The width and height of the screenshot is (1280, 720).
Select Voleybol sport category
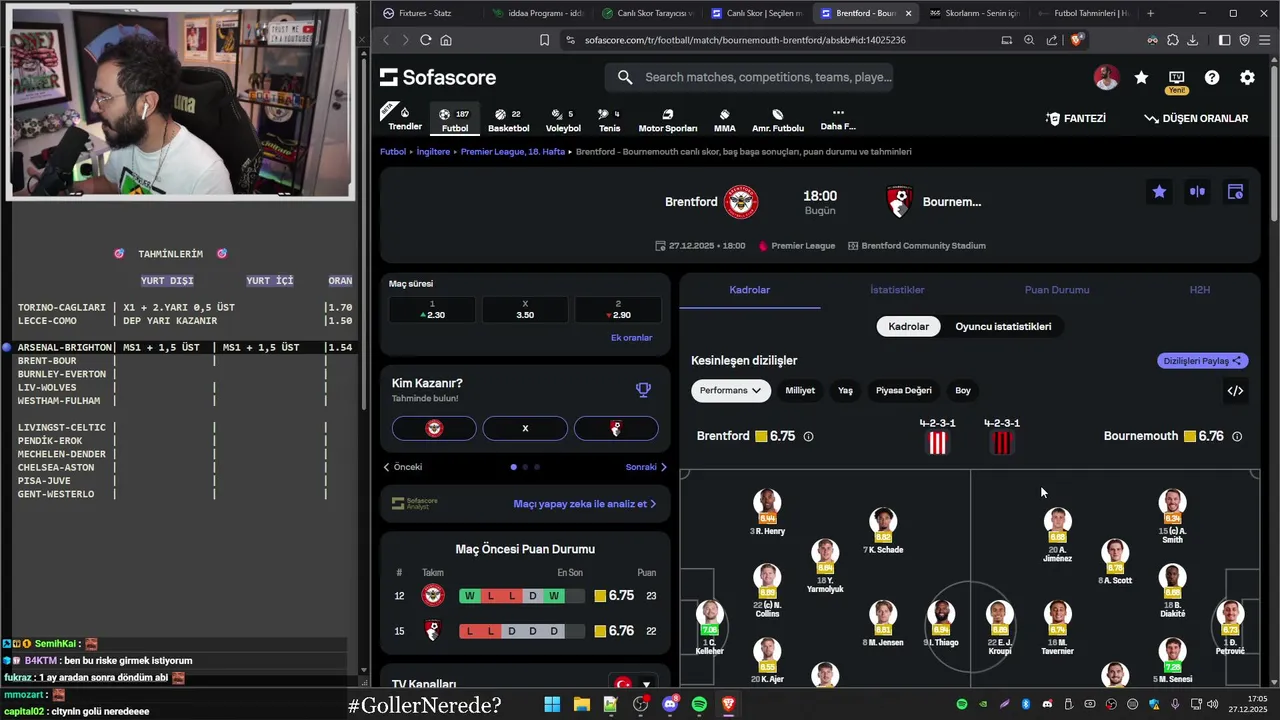point(563,119)
